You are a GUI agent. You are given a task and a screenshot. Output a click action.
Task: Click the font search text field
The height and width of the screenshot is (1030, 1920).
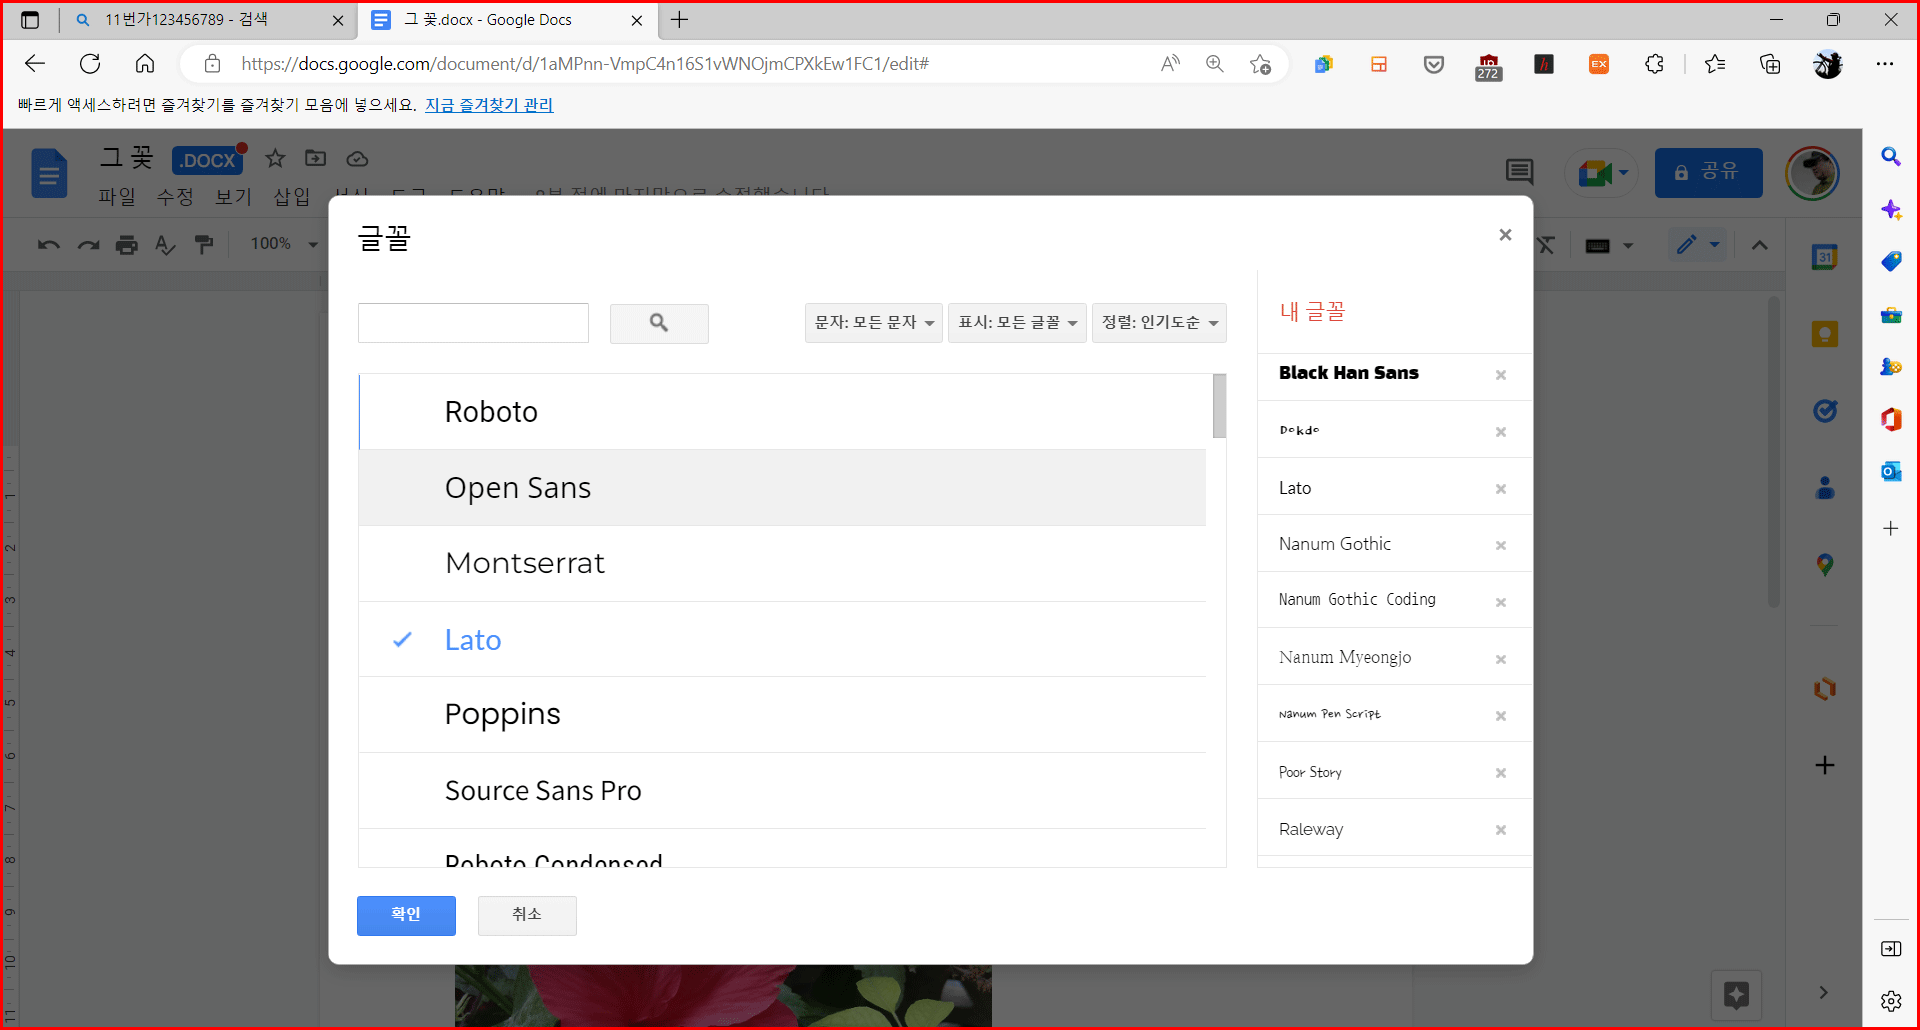(x=473, y=323)
